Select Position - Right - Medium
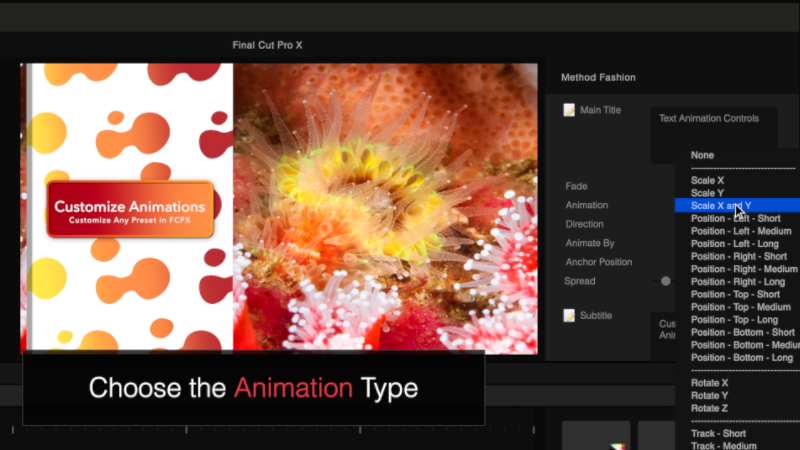The image size is (800, 450). 744,269
